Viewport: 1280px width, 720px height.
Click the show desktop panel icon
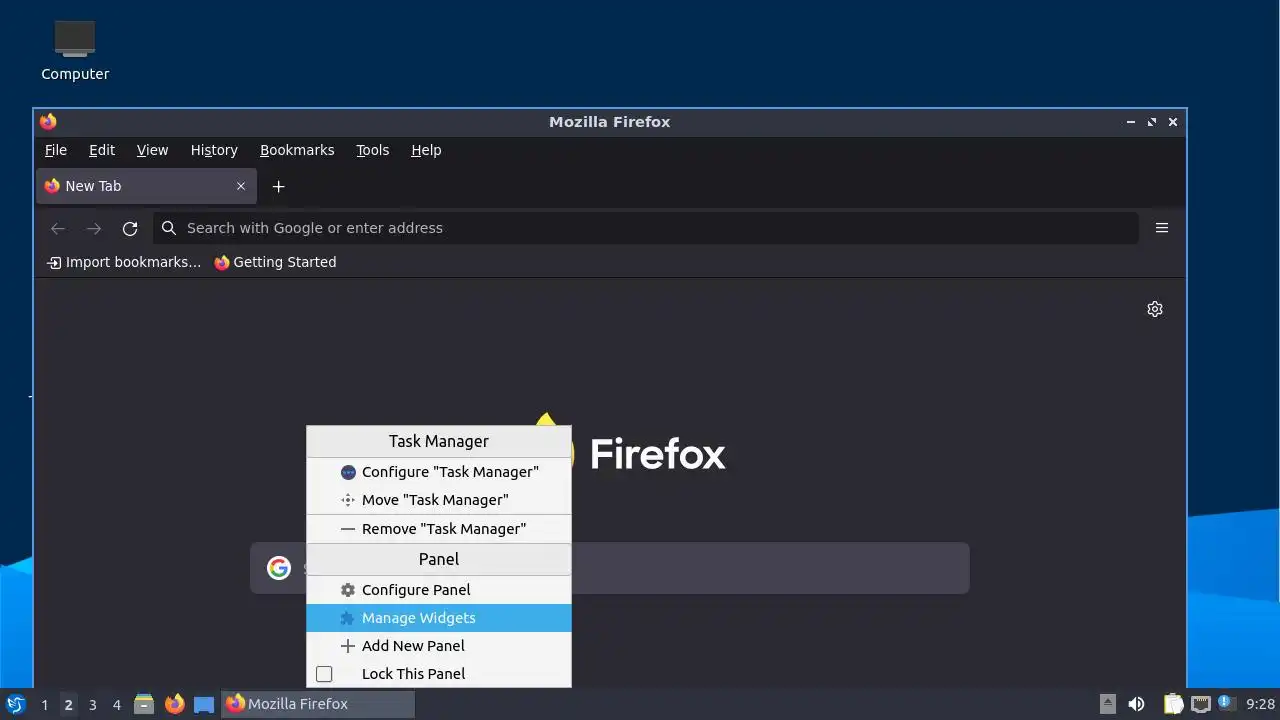point(204,704)
